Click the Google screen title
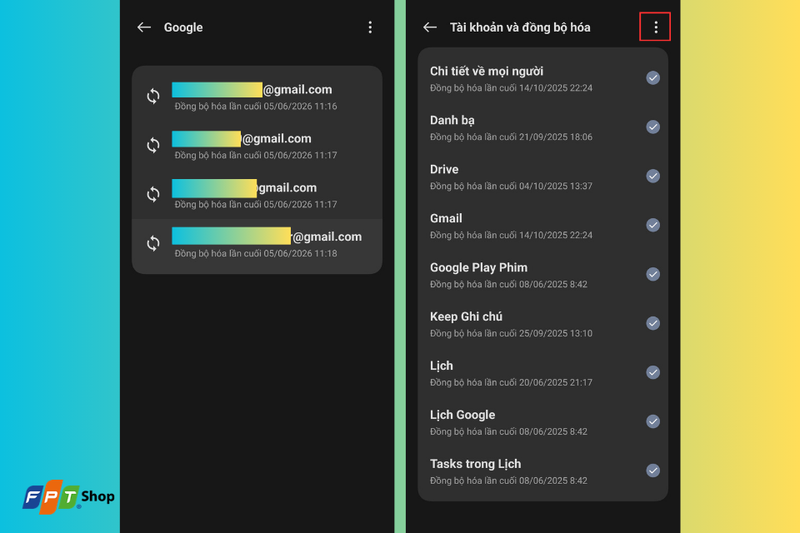Image resolution: width=800 pixels, height=533 pixels. click(x=183, y=28)
